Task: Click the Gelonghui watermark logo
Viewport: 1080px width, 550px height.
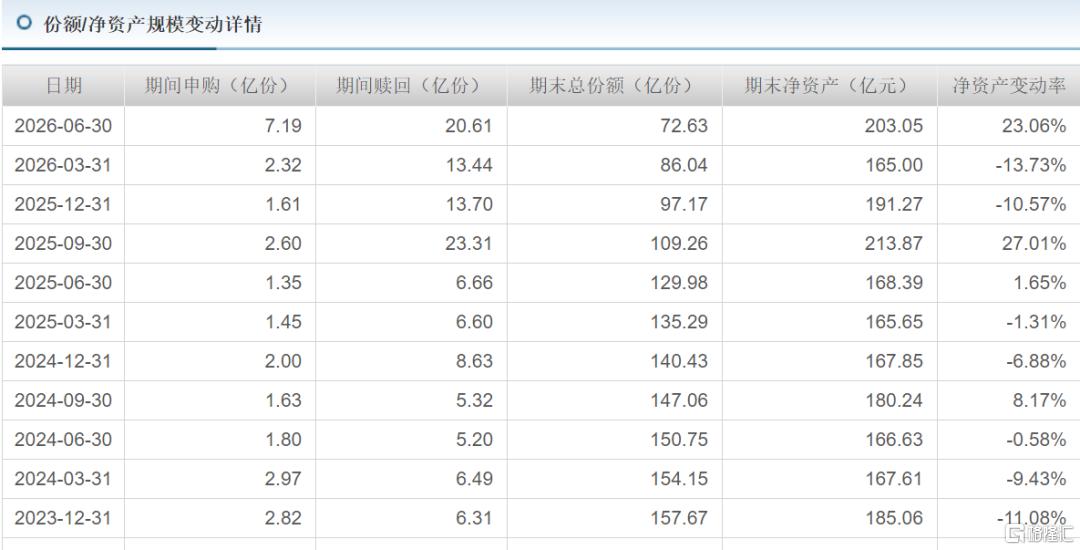Action: tap(1039, 533)
